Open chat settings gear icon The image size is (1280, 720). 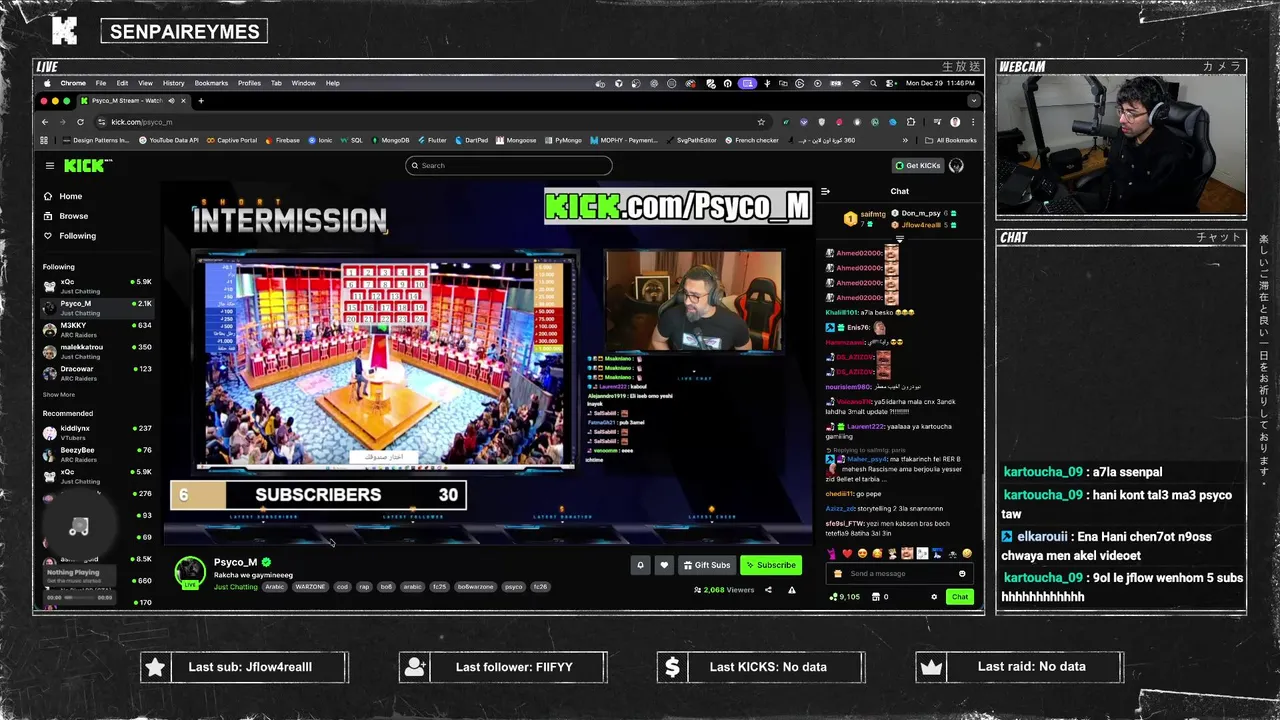tap(934, 597)
